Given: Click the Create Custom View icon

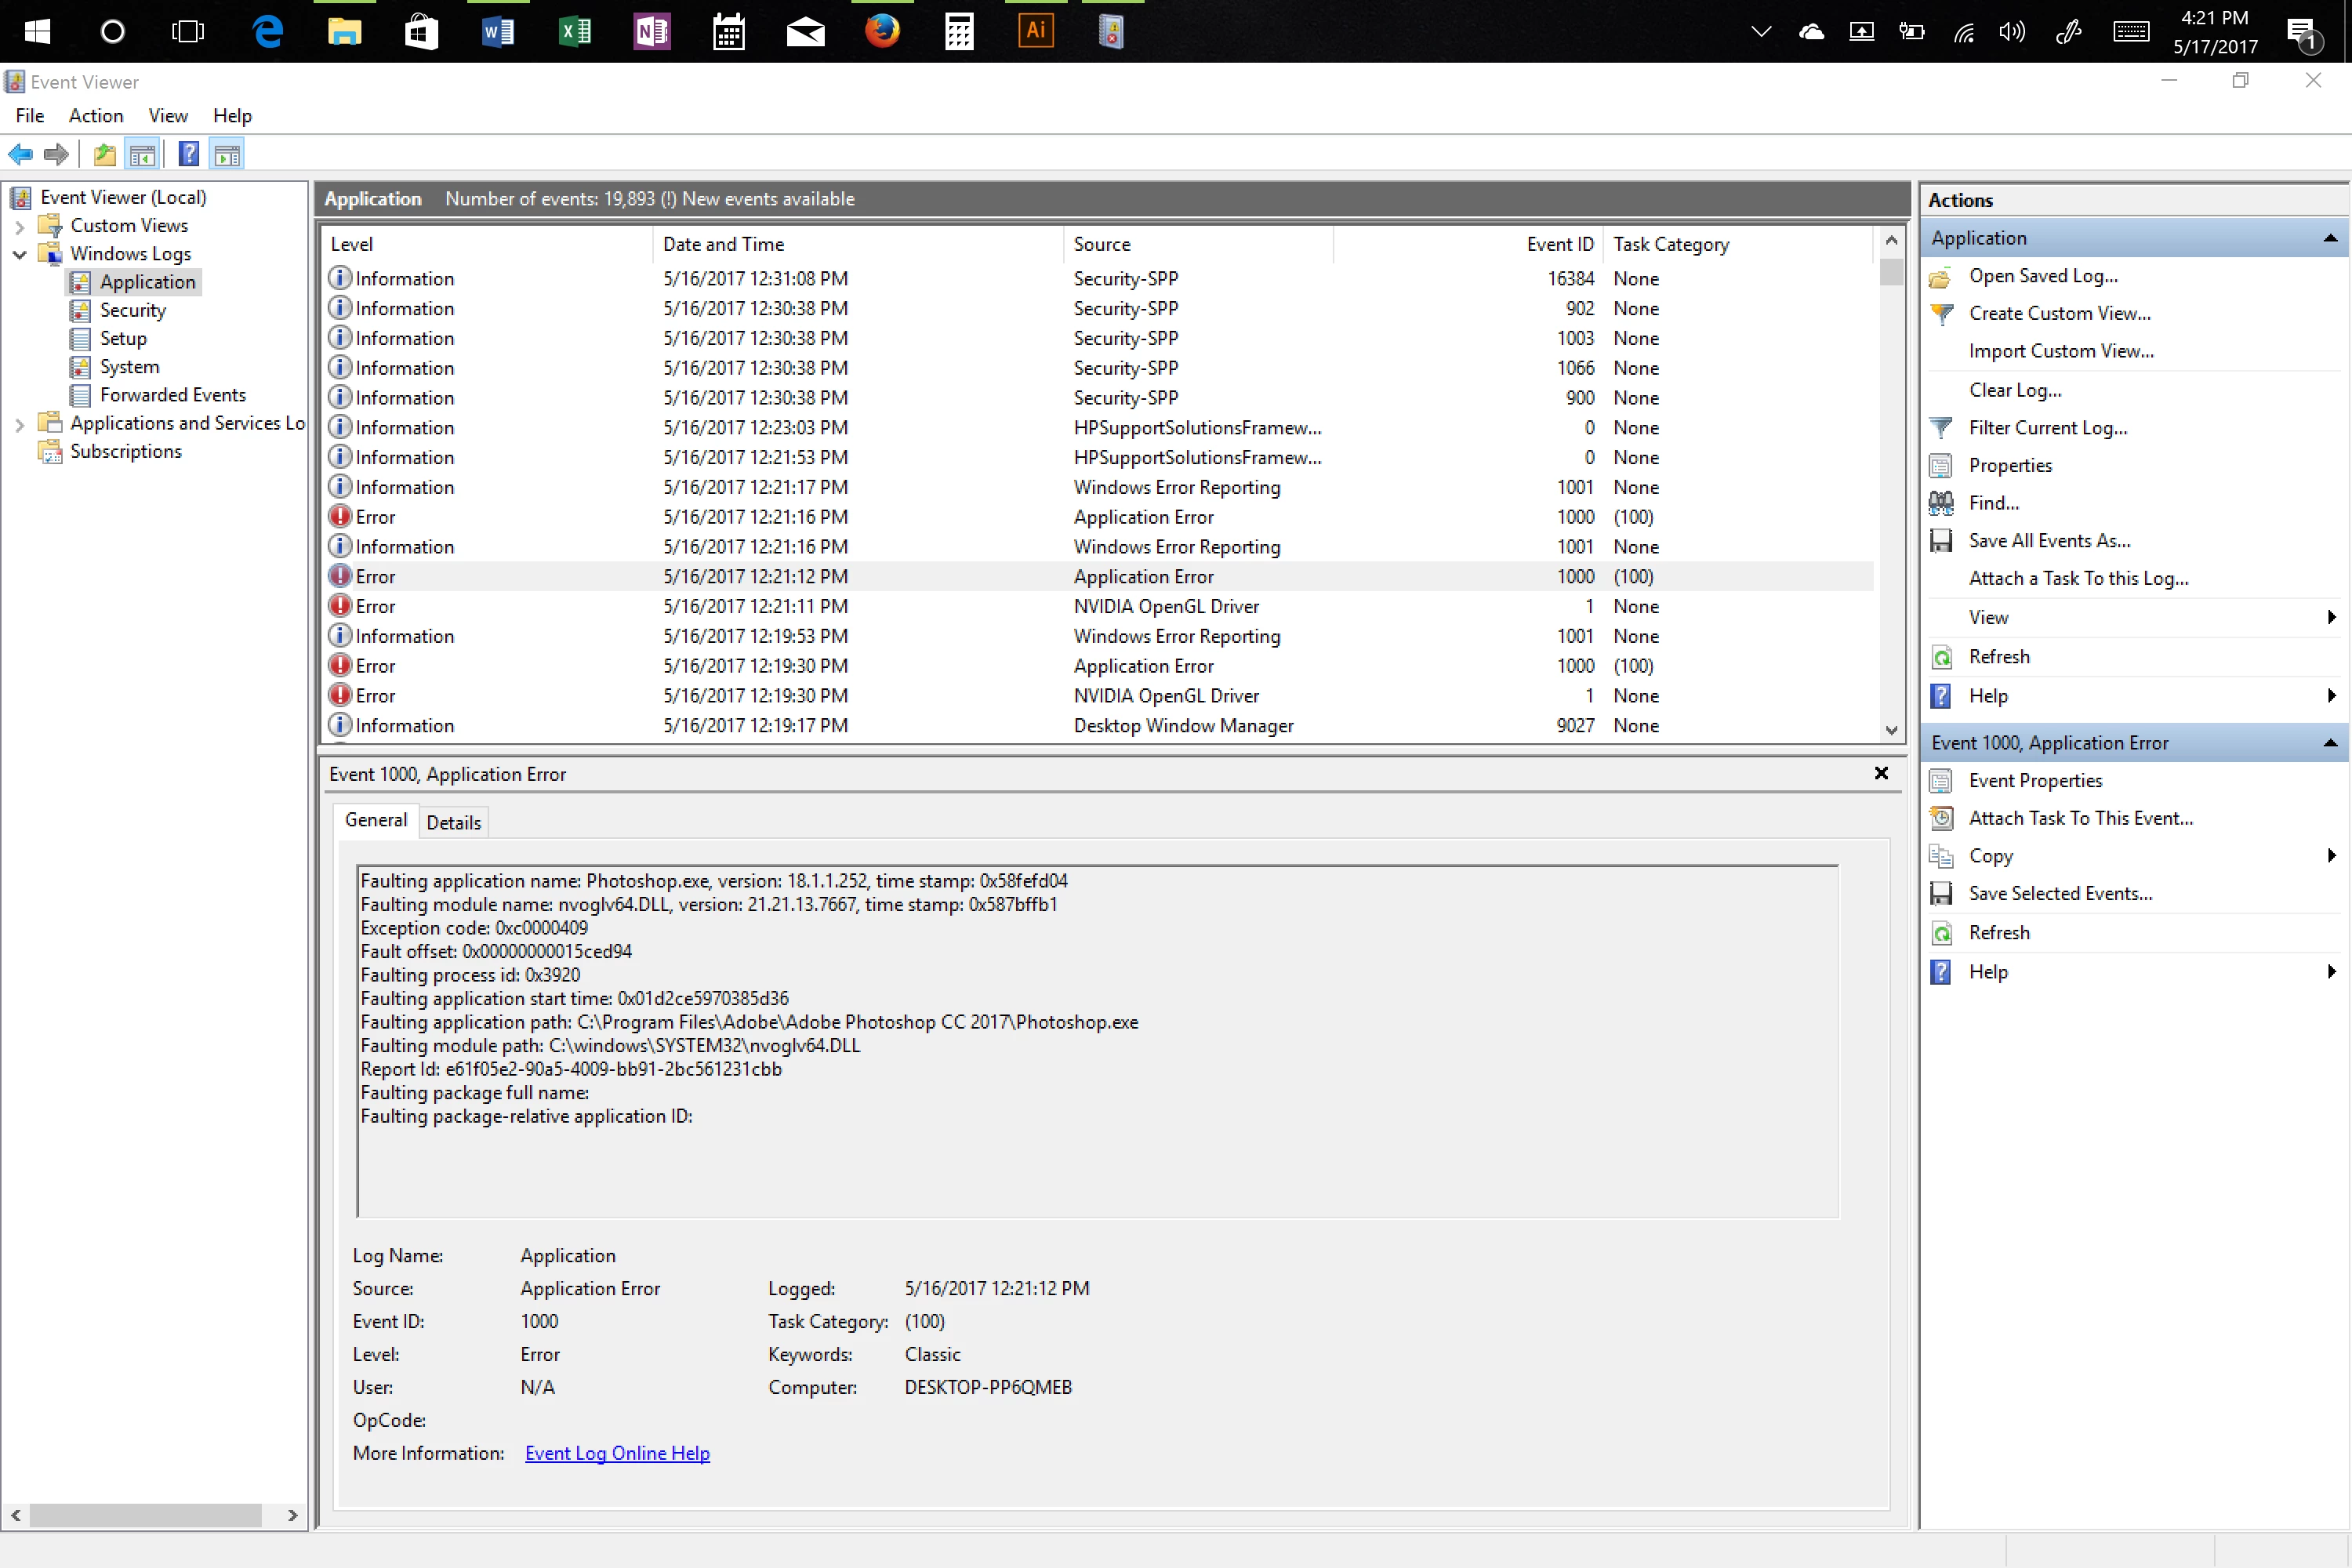Looking at the screenshot, I should tap(1941, 314).
